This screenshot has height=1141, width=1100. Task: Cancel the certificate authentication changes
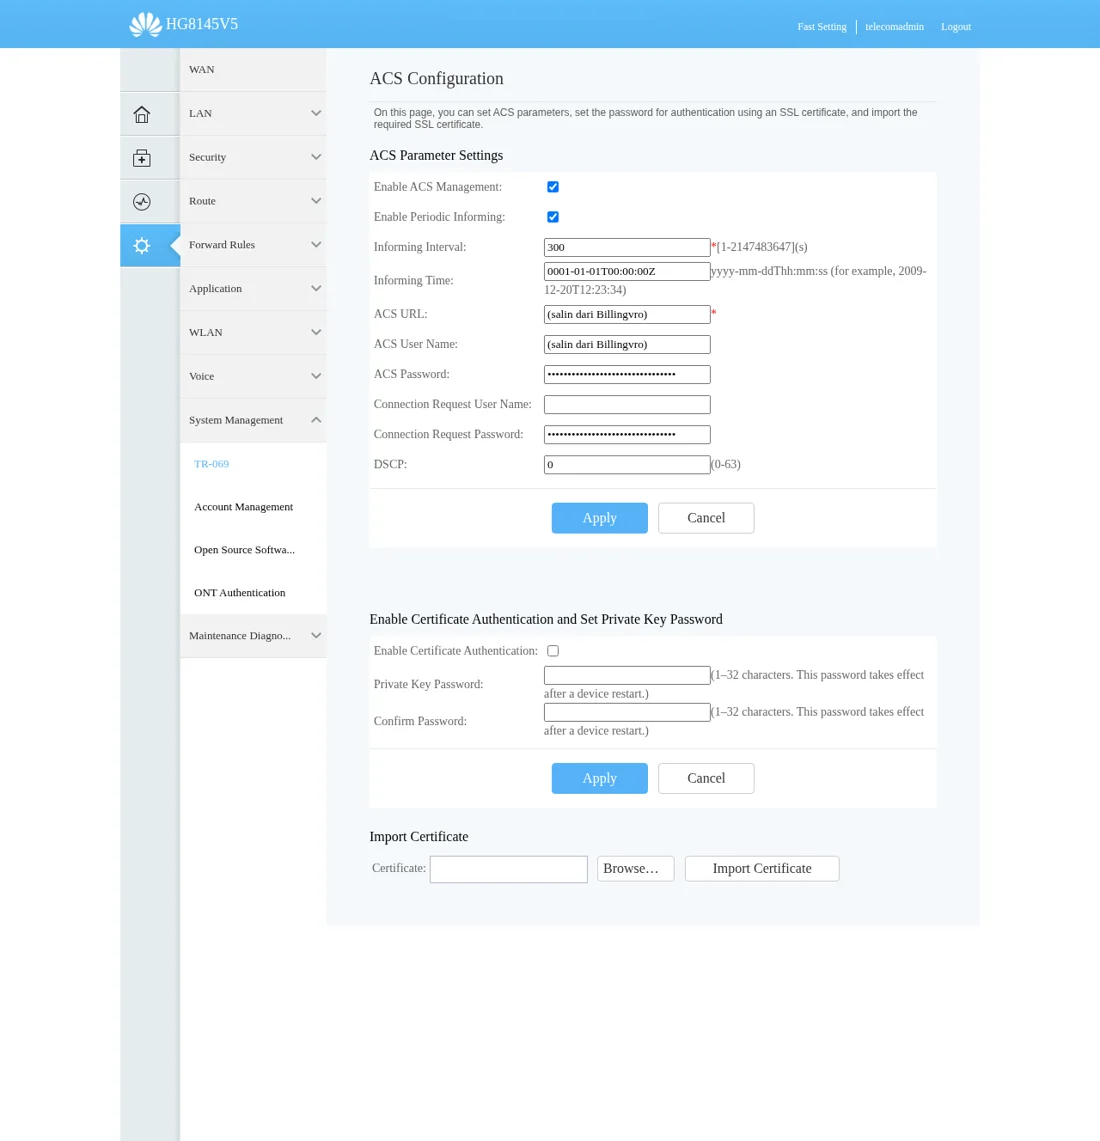tap(706, 779)
